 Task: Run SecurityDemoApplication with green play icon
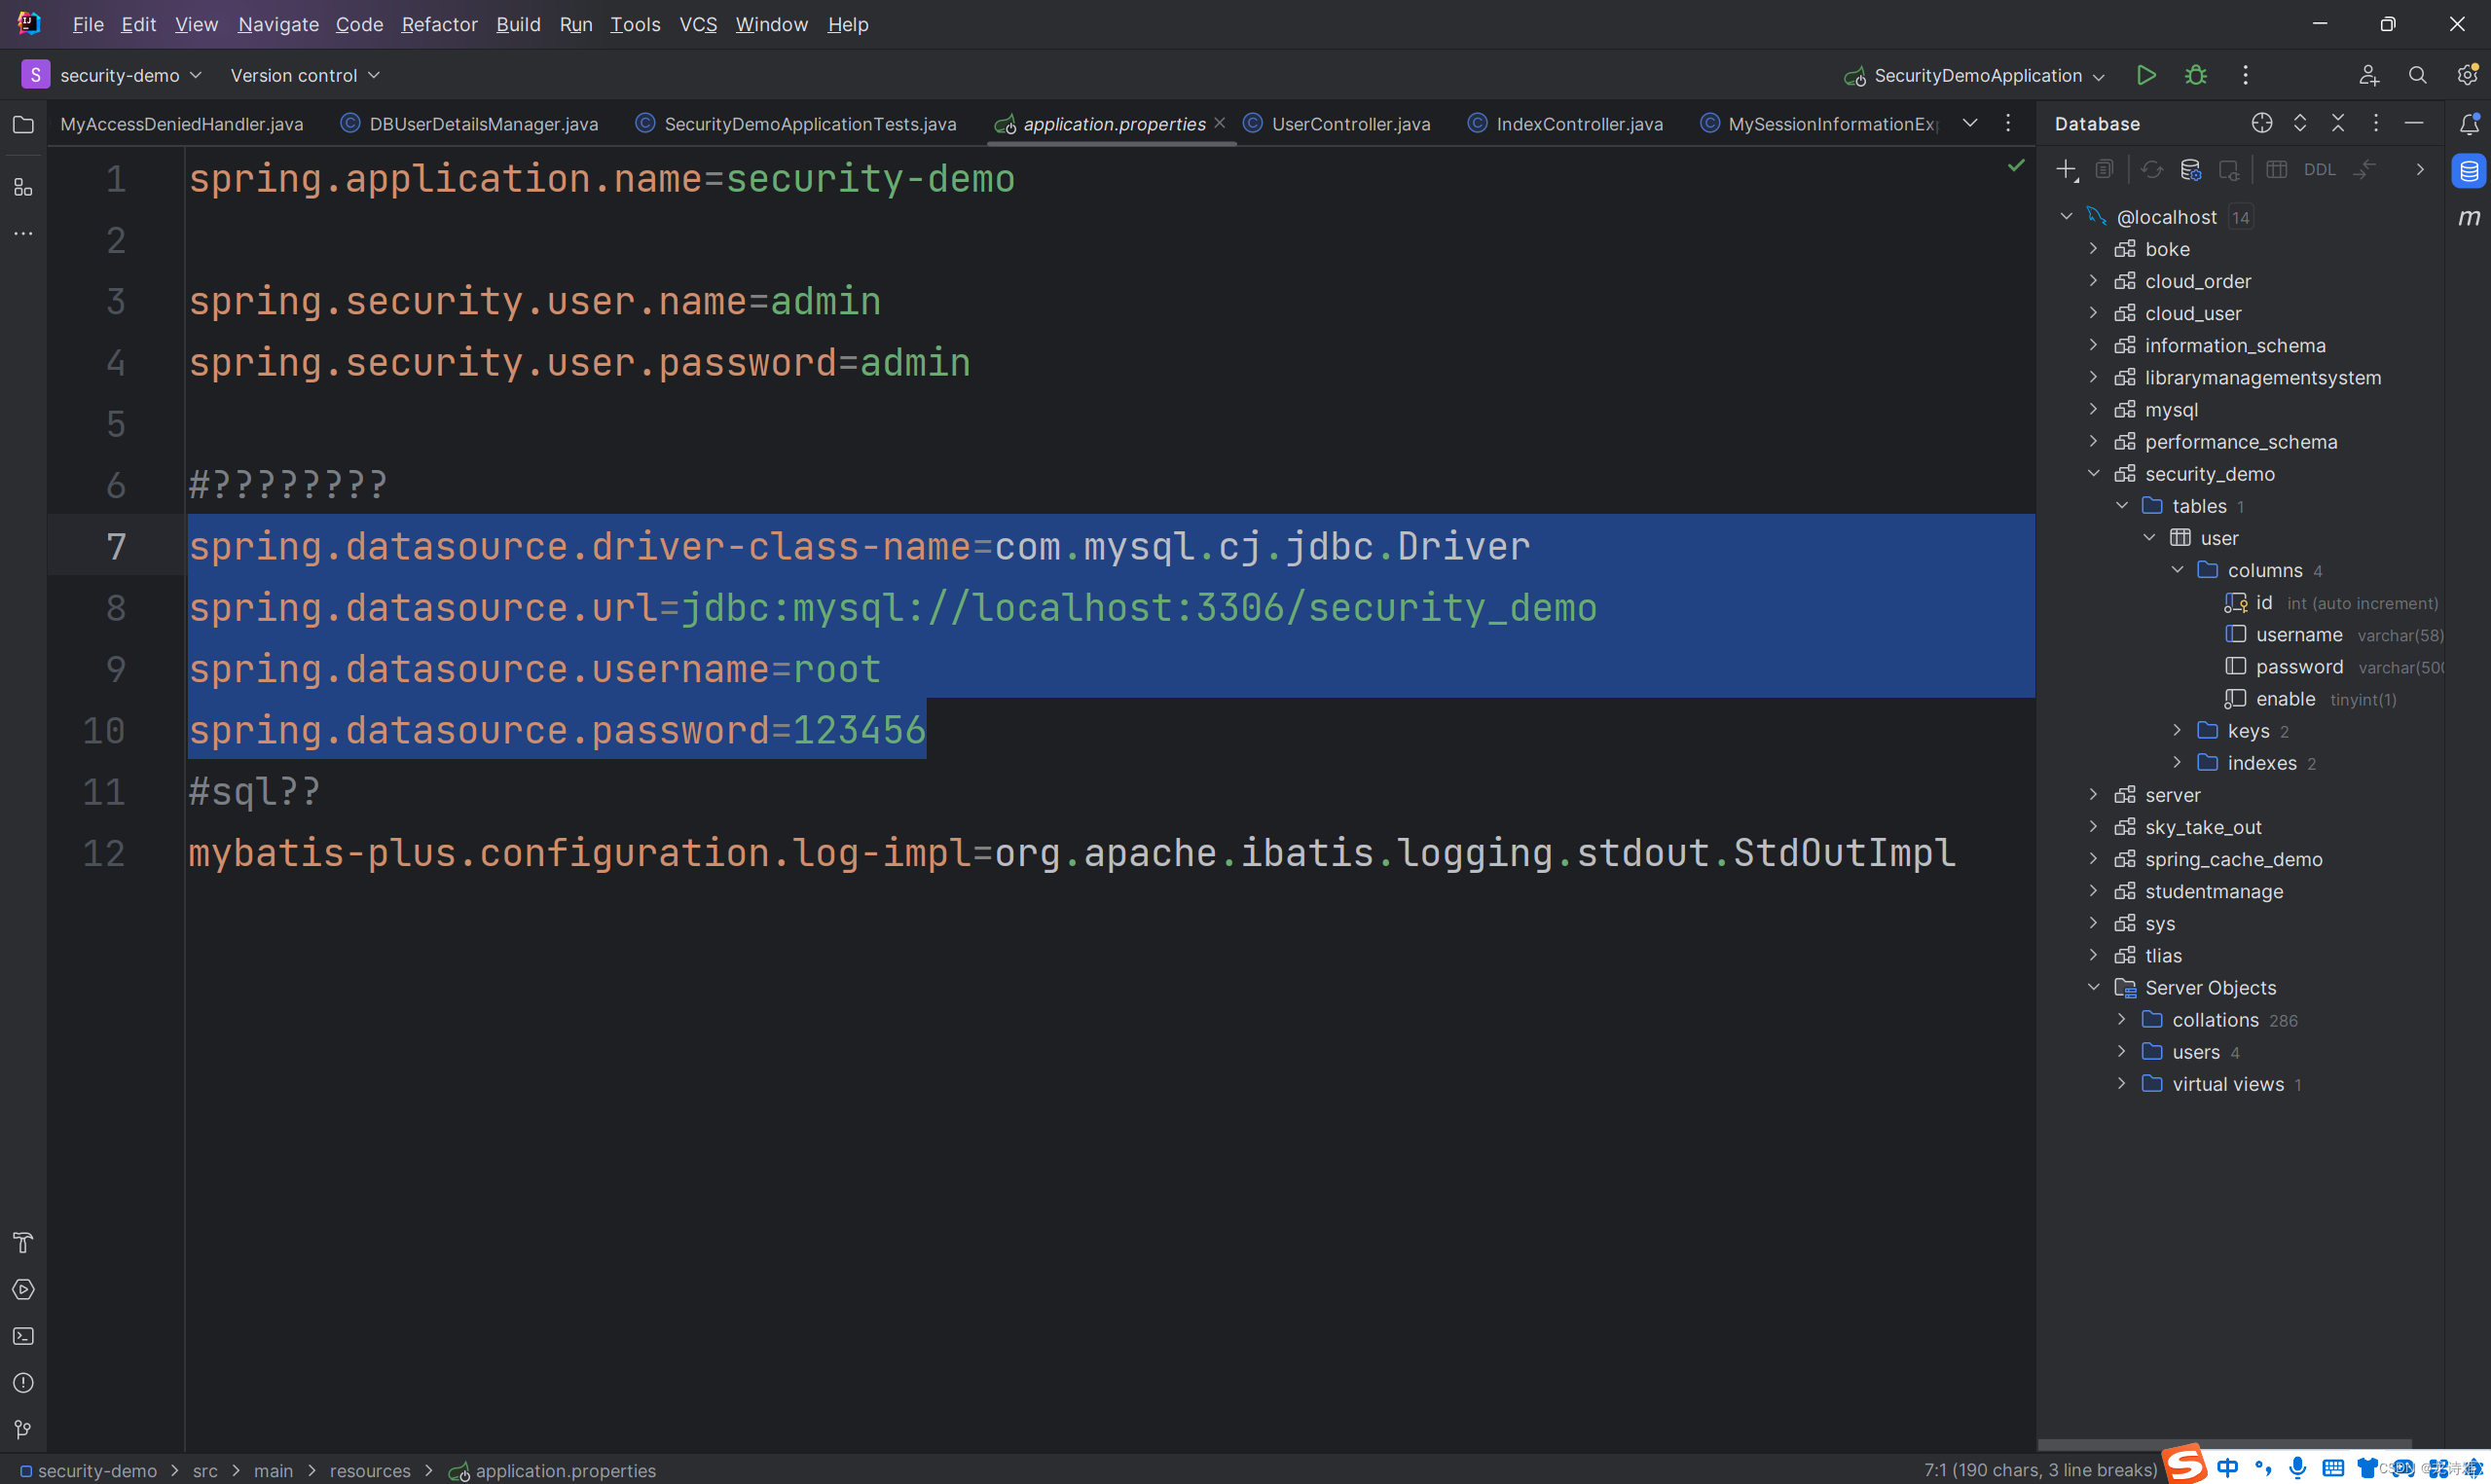tap(2146, 75)
